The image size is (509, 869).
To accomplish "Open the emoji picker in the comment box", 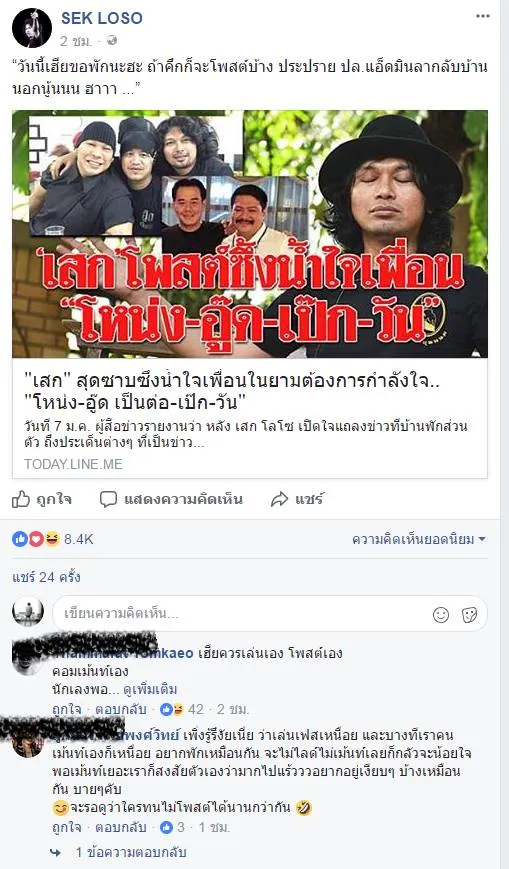I will pyautogui.click(x=441, y=614).
